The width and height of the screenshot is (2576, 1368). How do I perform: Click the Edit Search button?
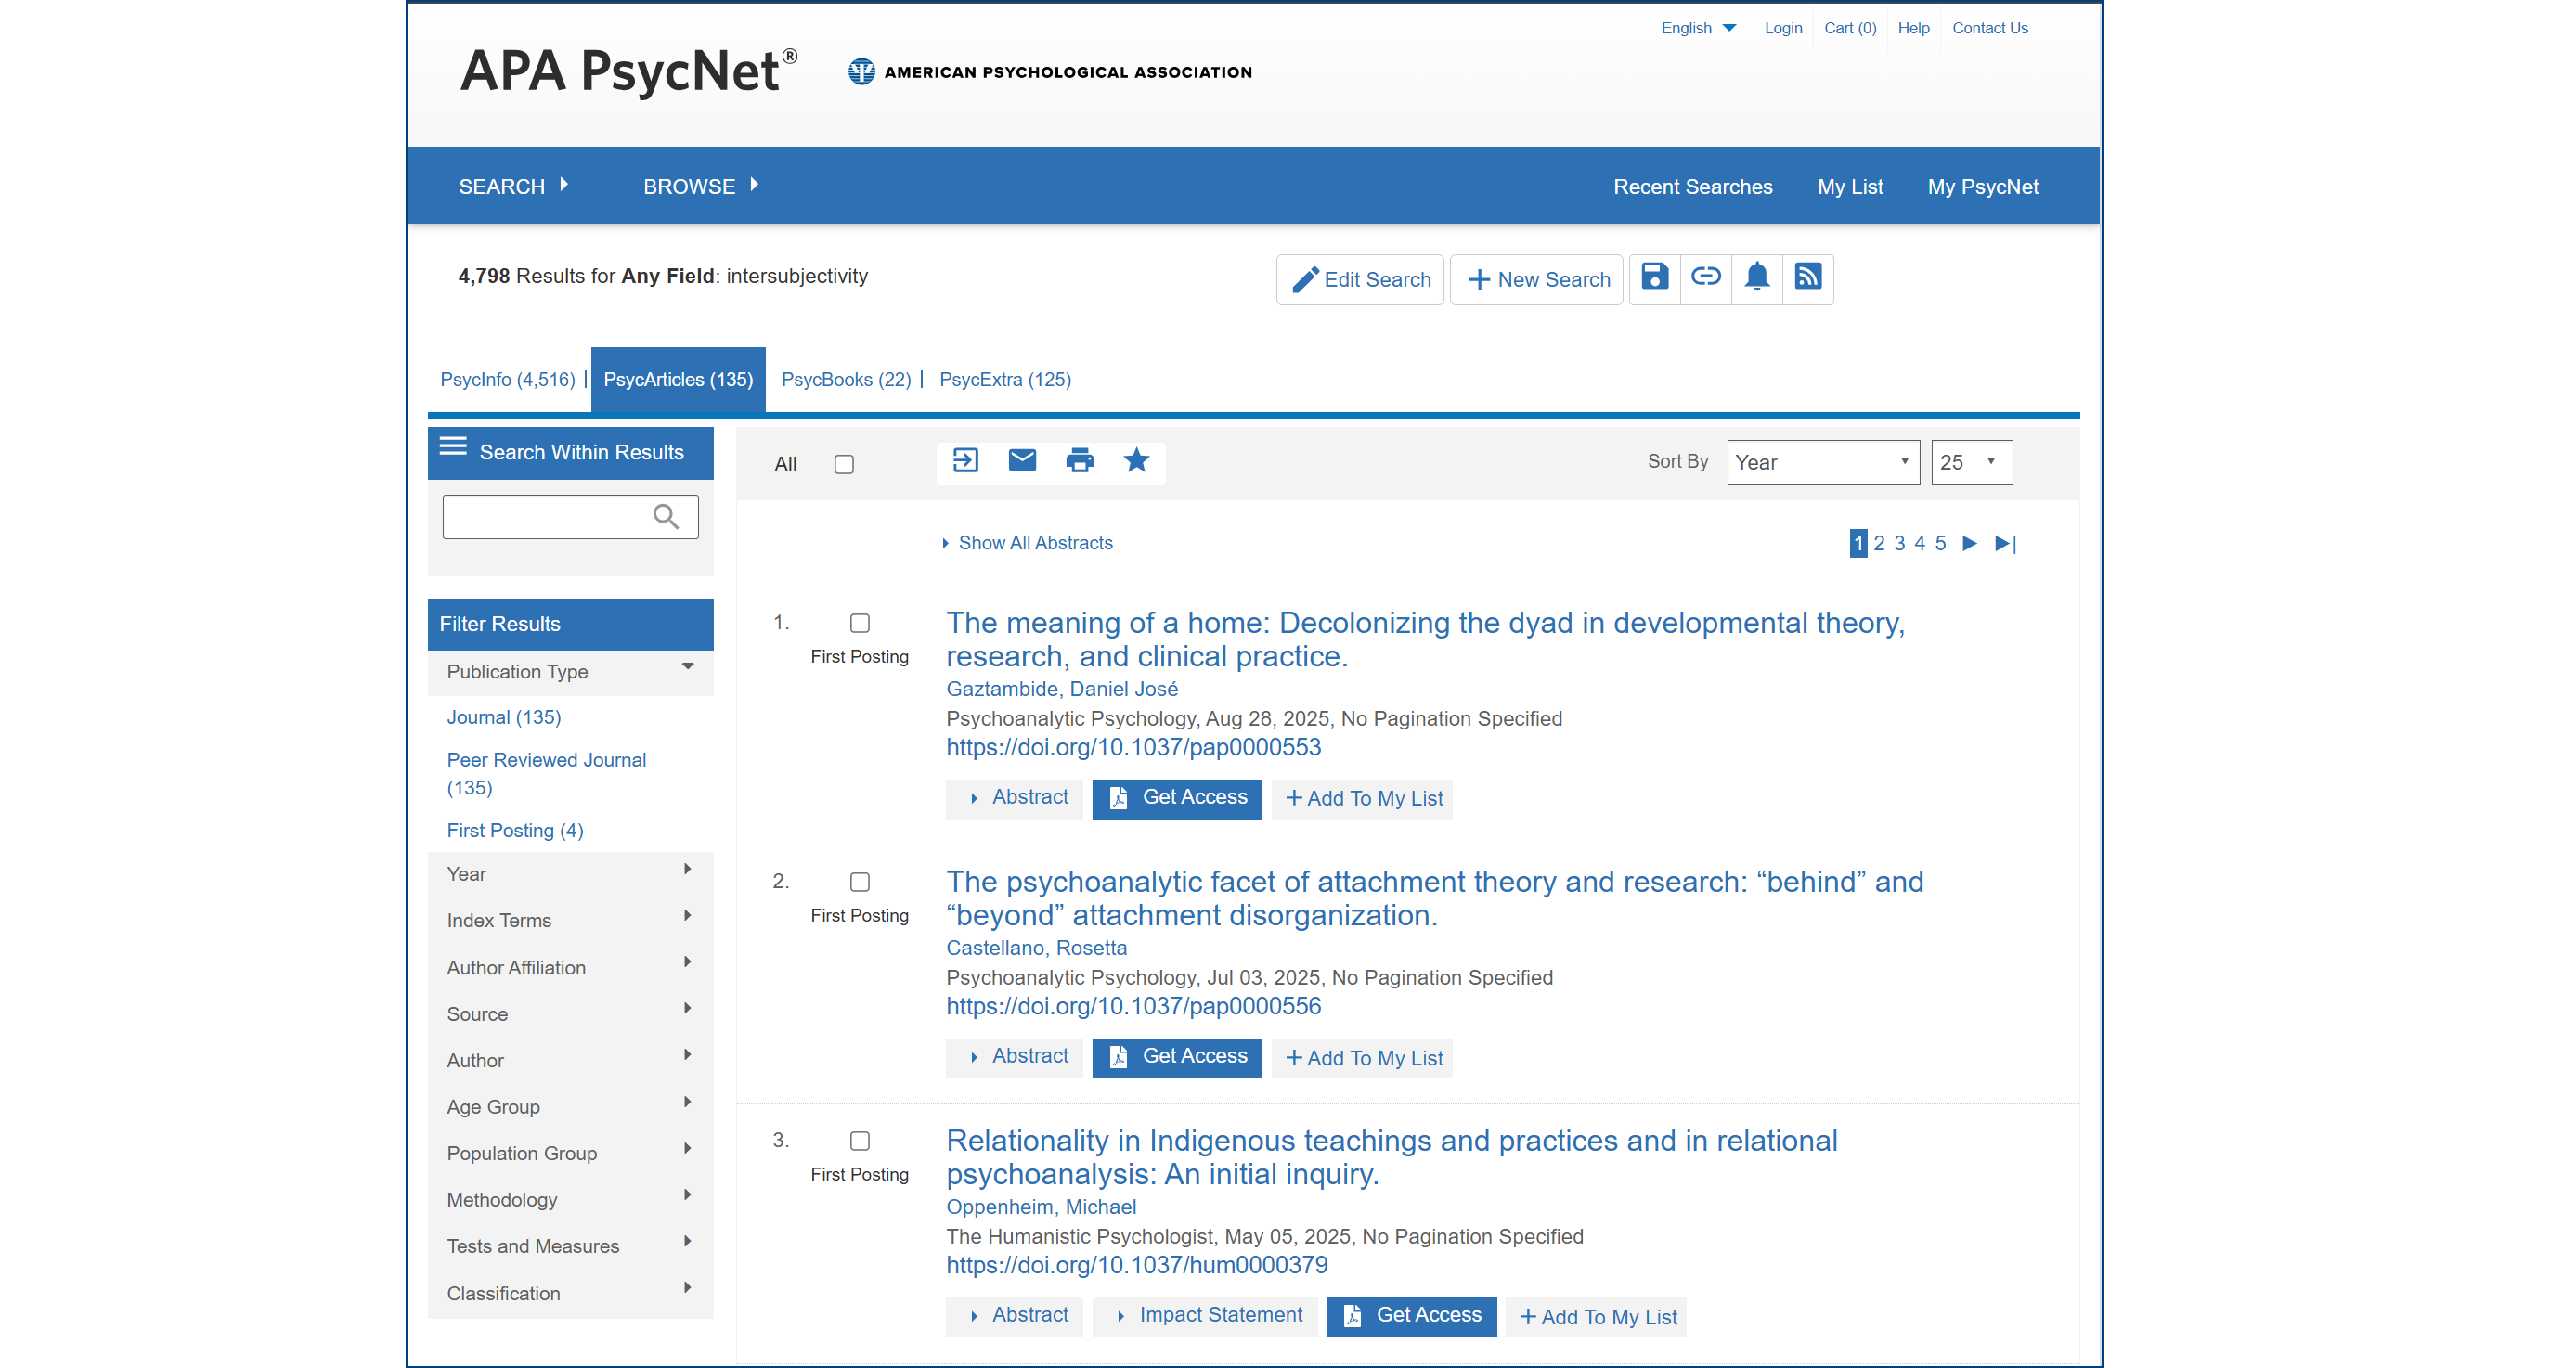click(x=1360, y=279)
